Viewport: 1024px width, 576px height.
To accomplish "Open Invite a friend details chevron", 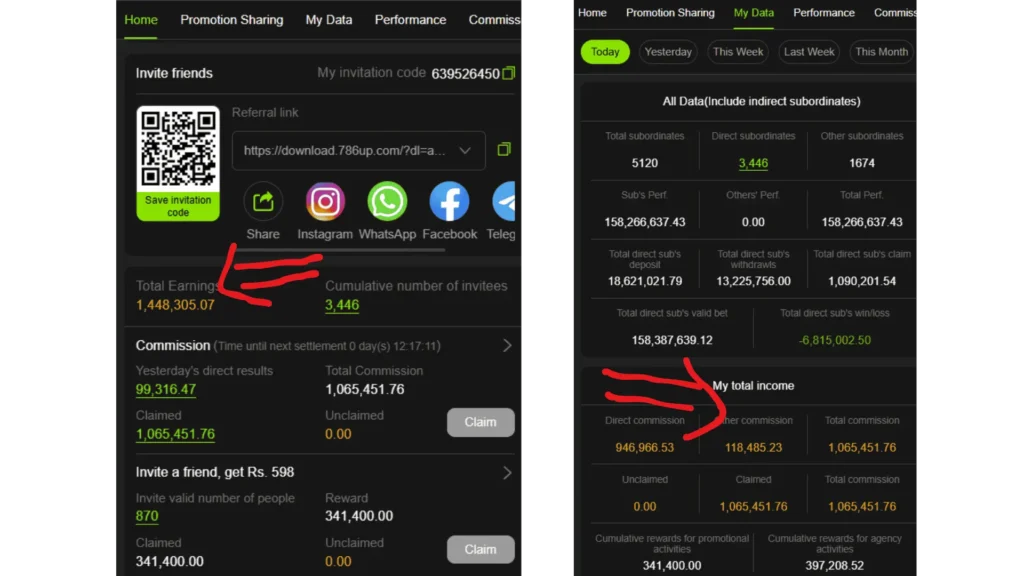I will coord(507,472).
